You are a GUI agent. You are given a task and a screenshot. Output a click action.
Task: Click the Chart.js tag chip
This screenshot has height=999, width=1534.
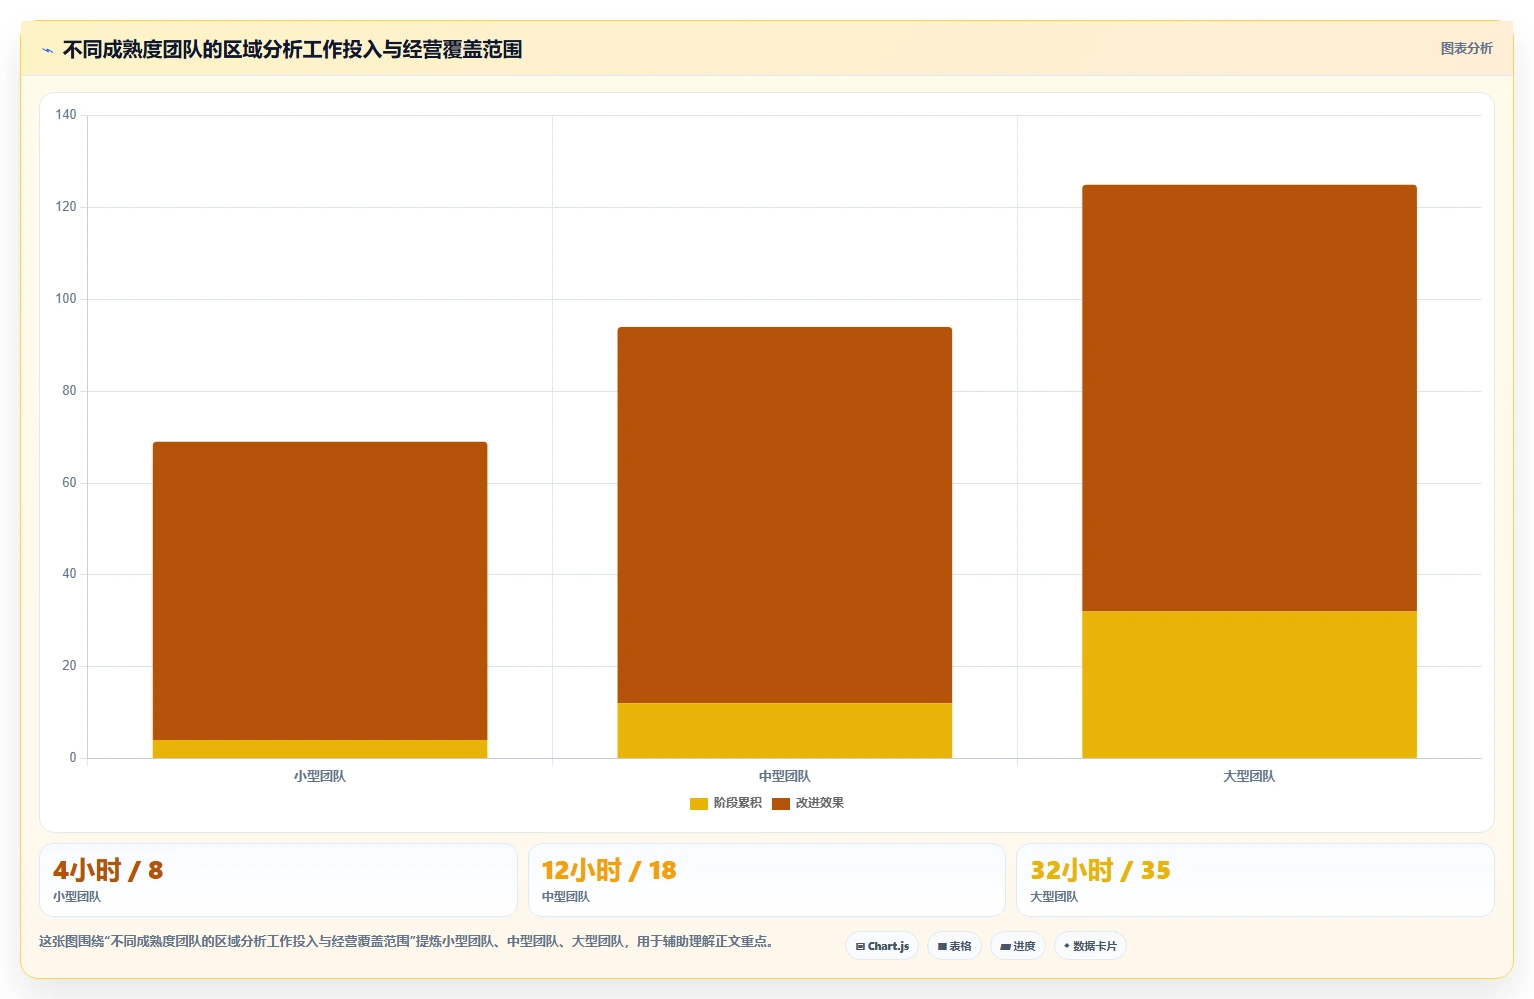882,946
